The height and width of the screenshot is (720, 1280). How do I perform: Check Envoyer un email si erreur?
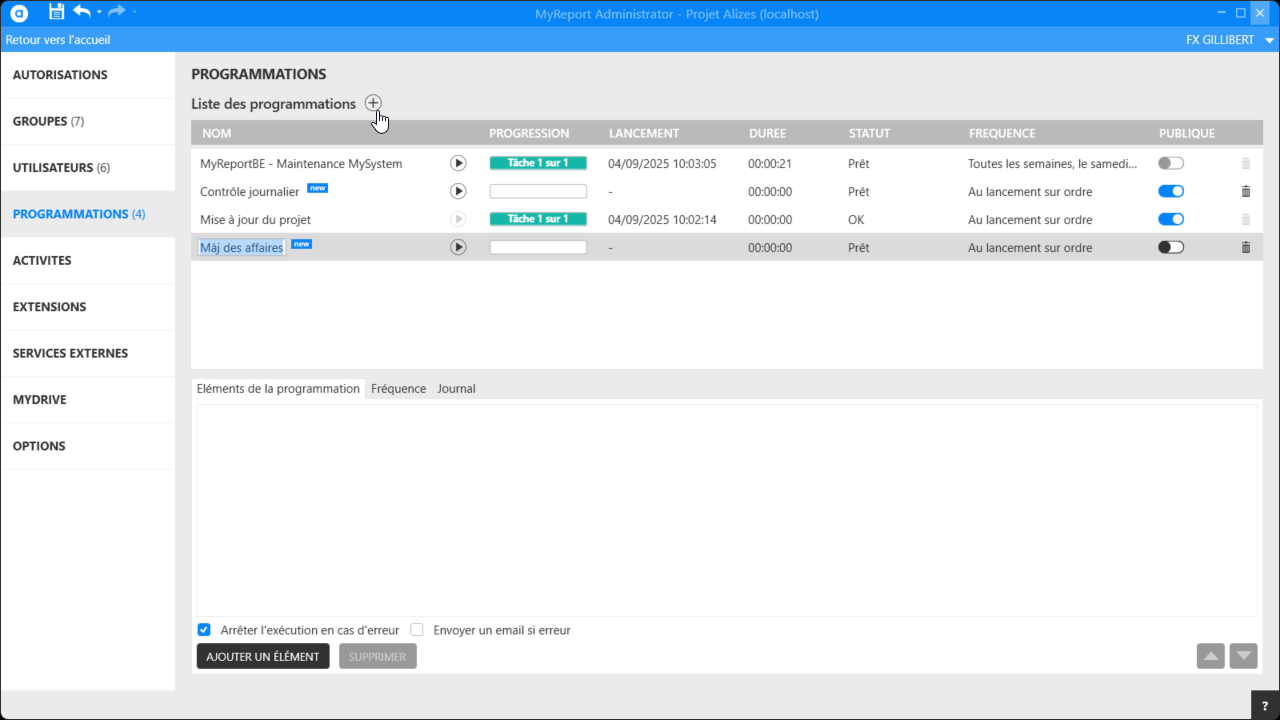pyautogui.click(x=417, y=630)
